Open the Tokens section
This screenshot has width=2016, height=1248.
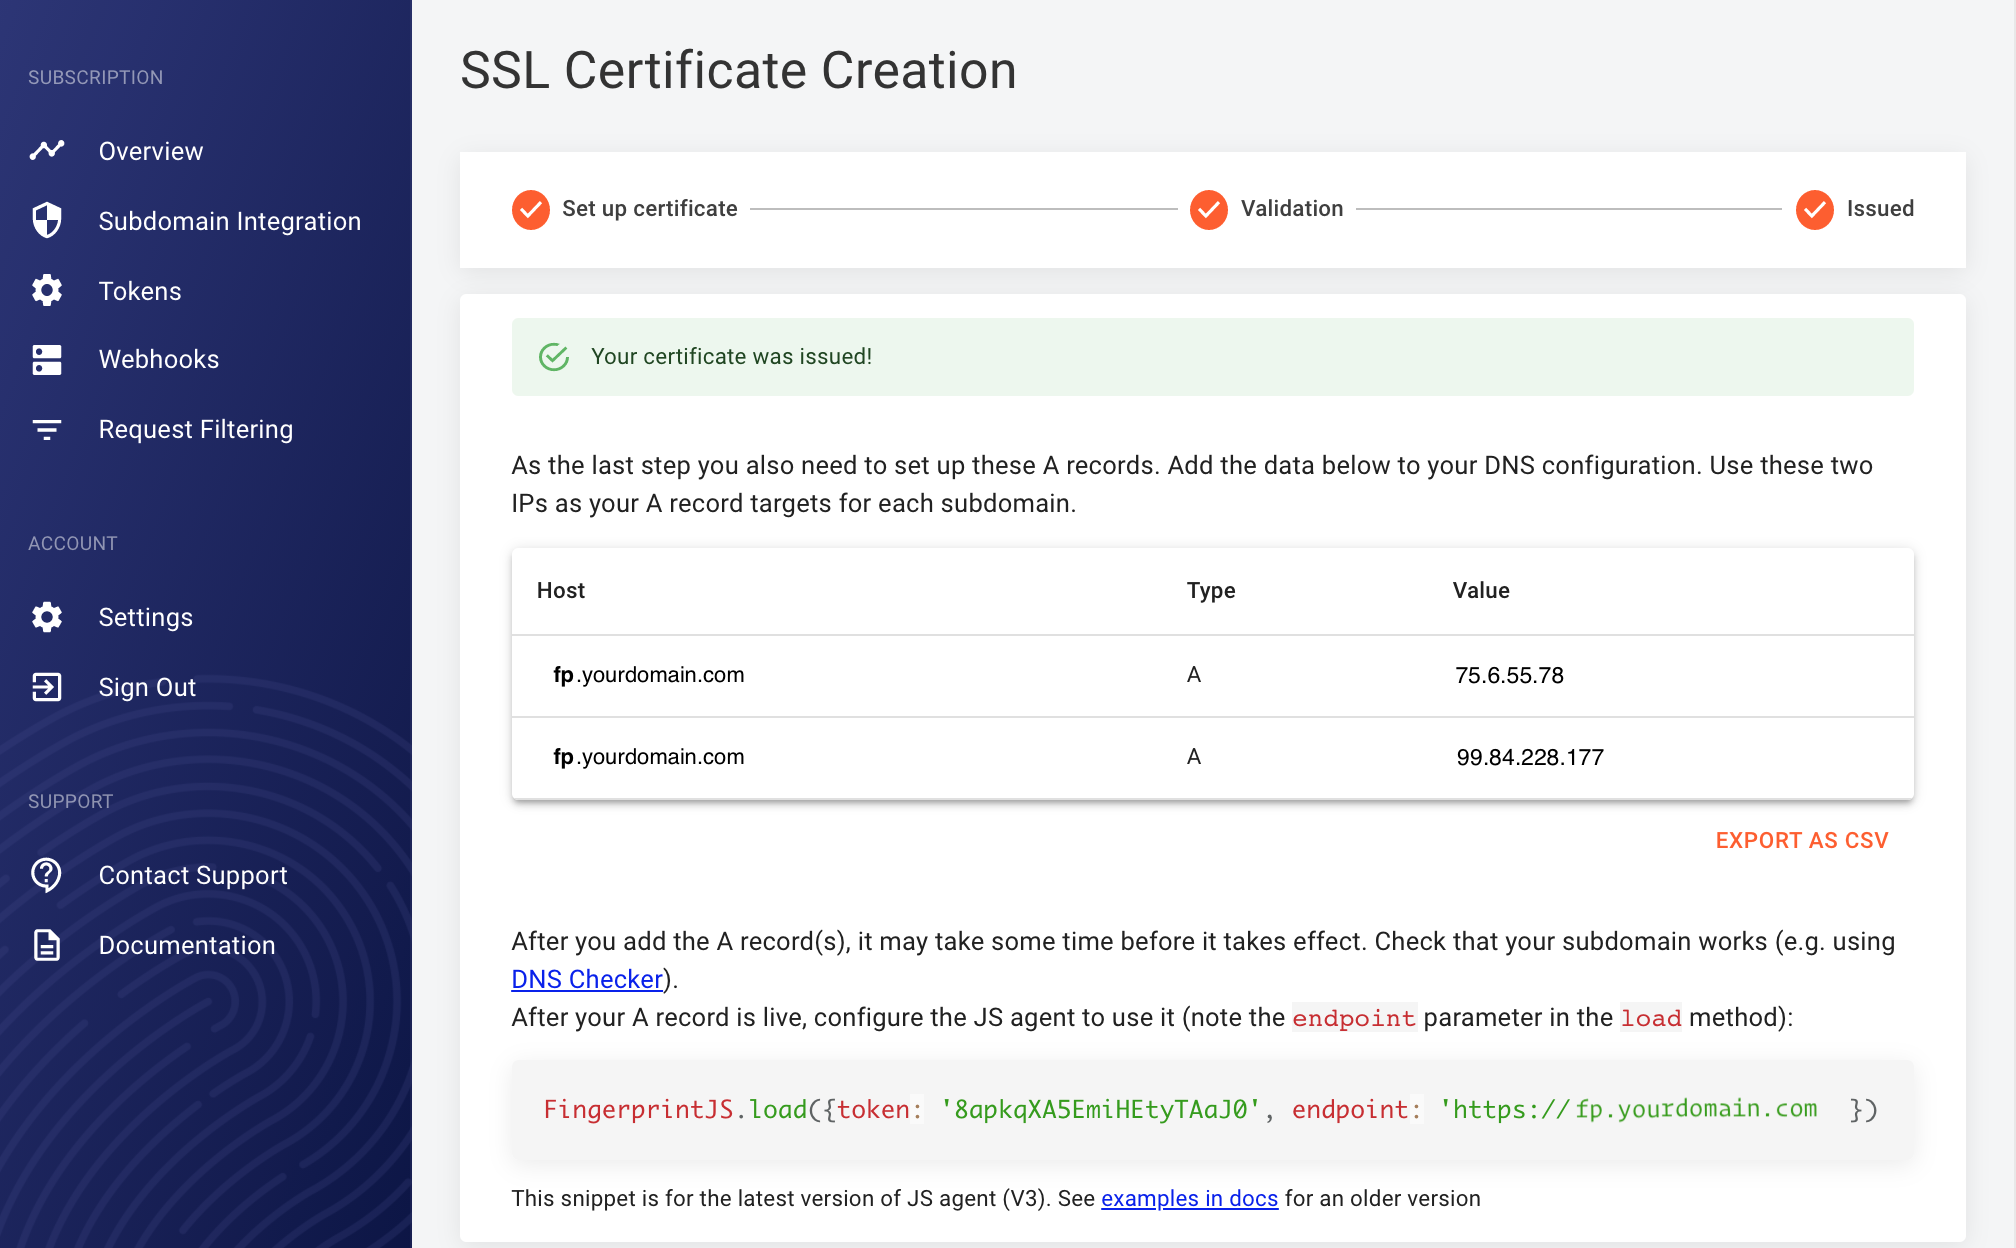click(x=140, y=291)
